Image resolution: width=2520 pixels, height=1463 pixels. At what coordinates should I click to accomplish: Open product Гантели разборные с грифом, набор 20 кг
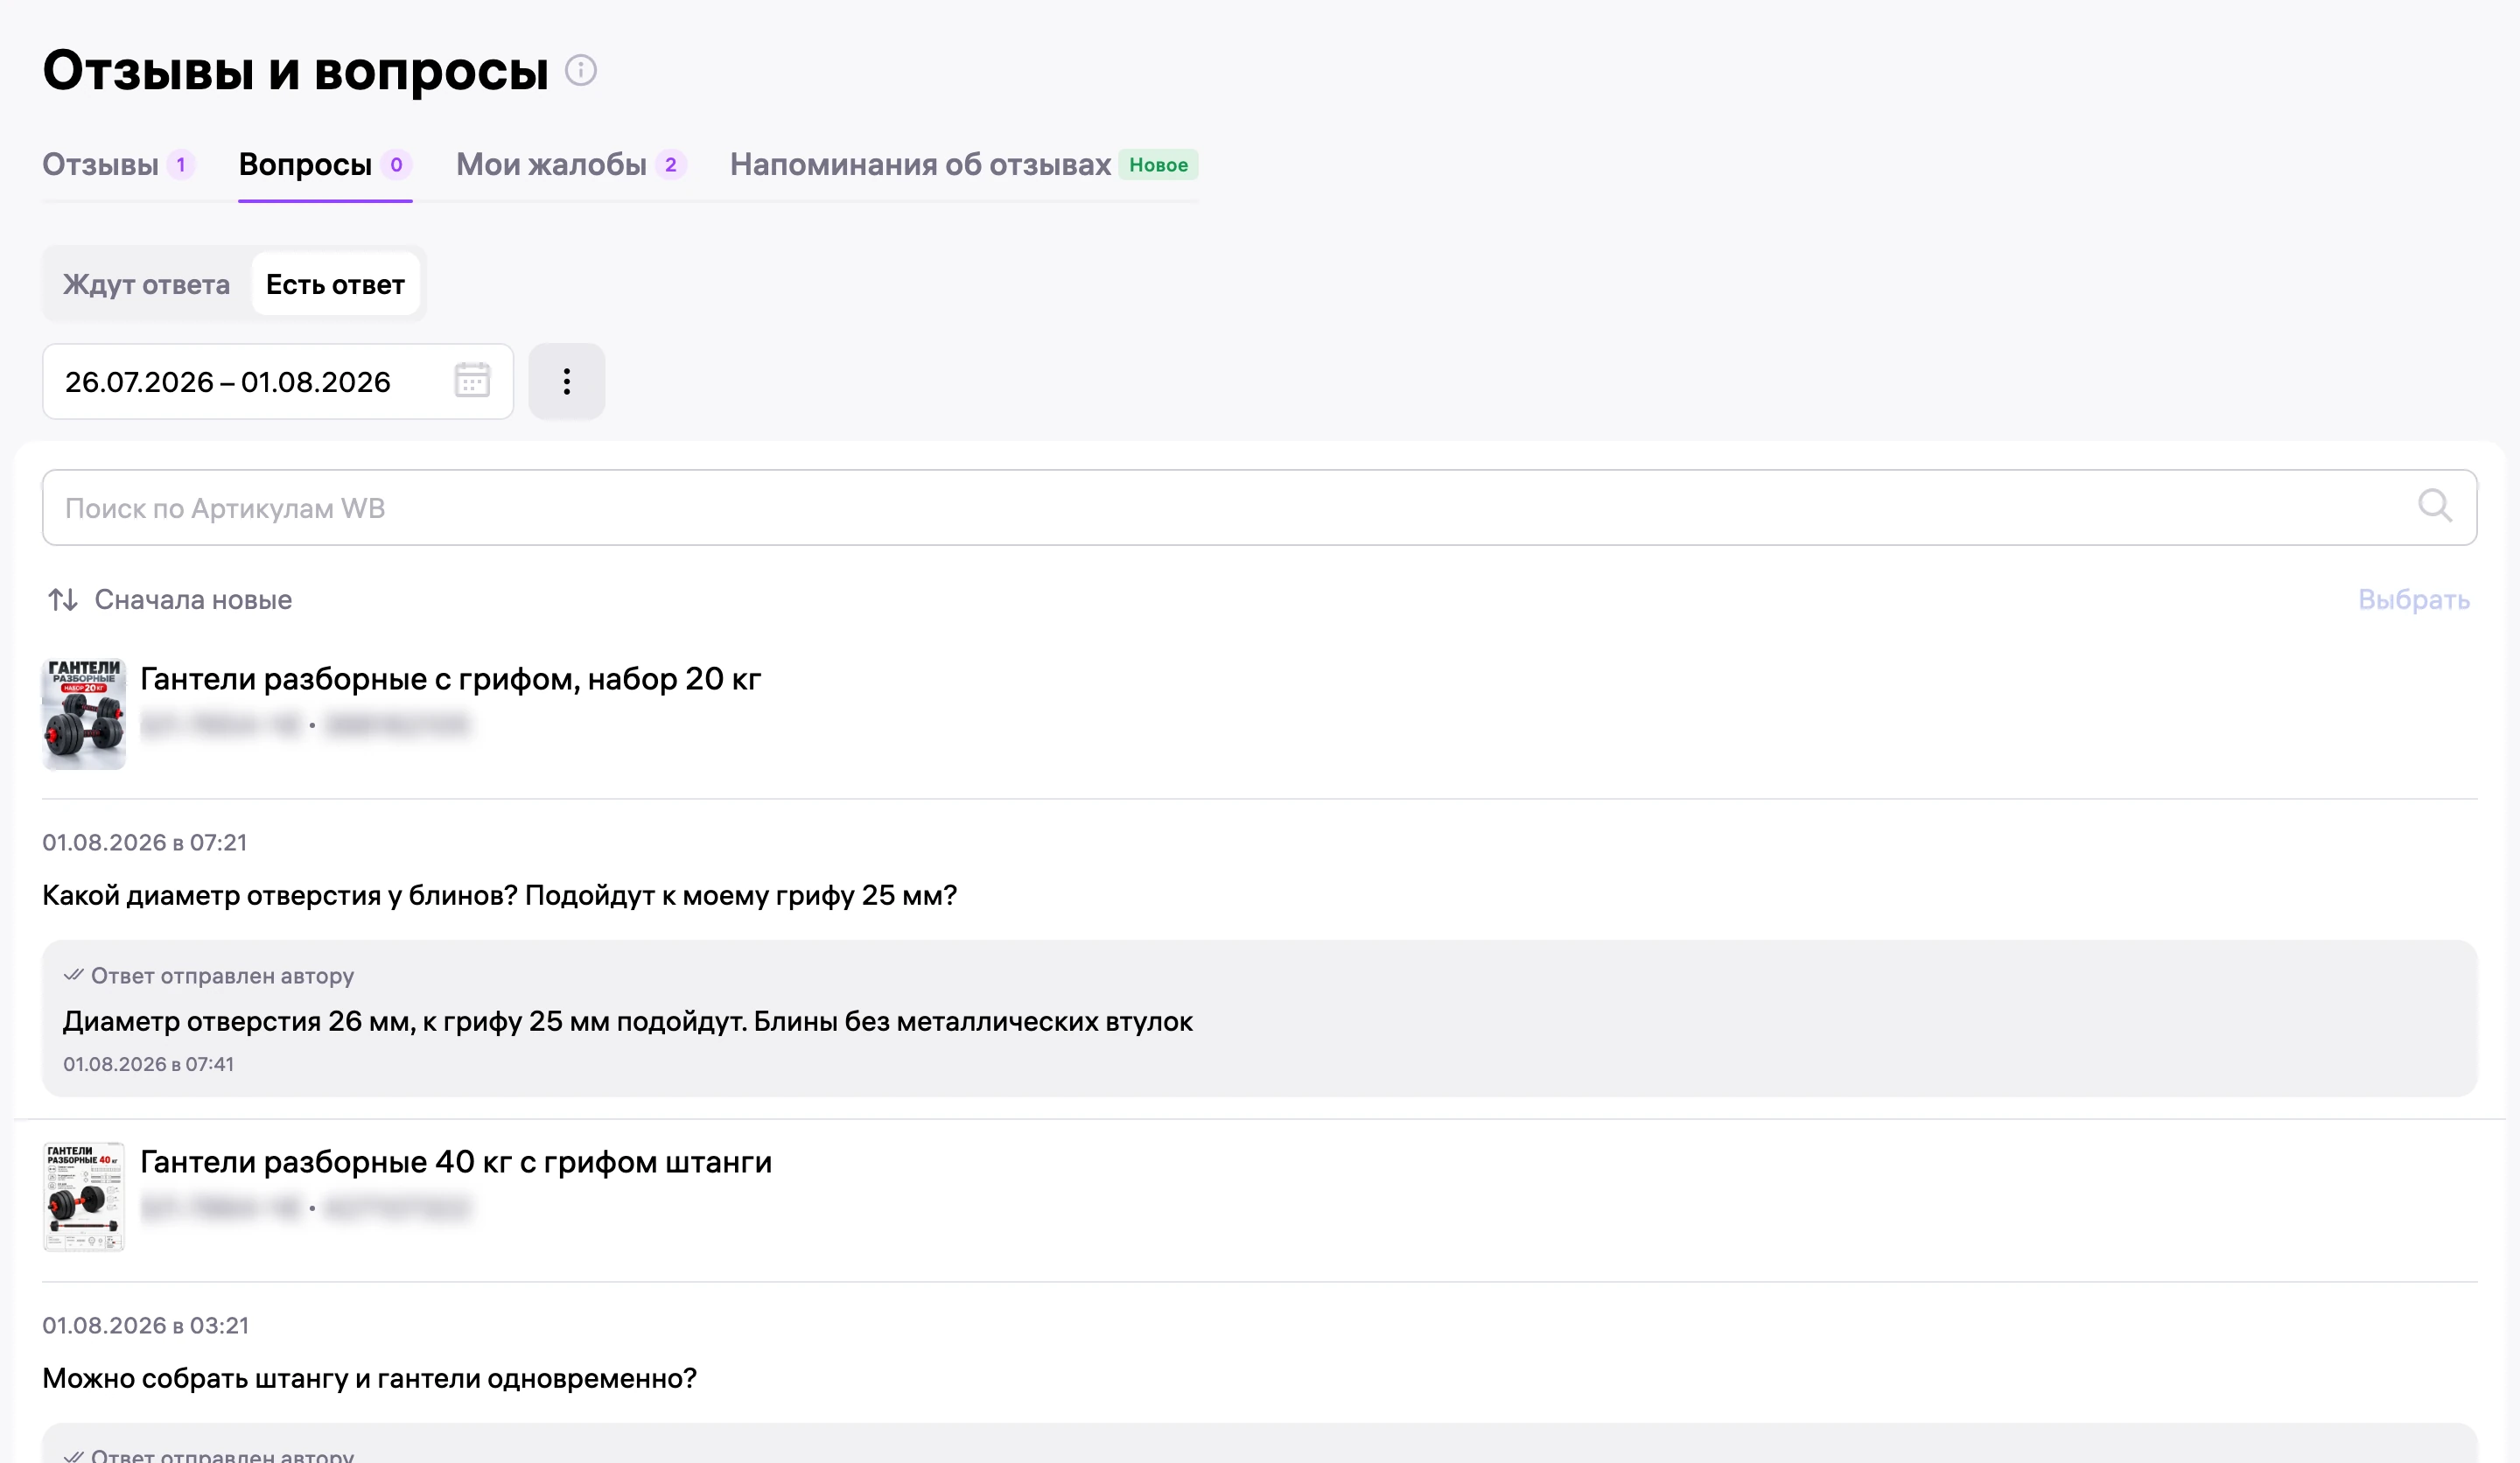click(450, 679)
